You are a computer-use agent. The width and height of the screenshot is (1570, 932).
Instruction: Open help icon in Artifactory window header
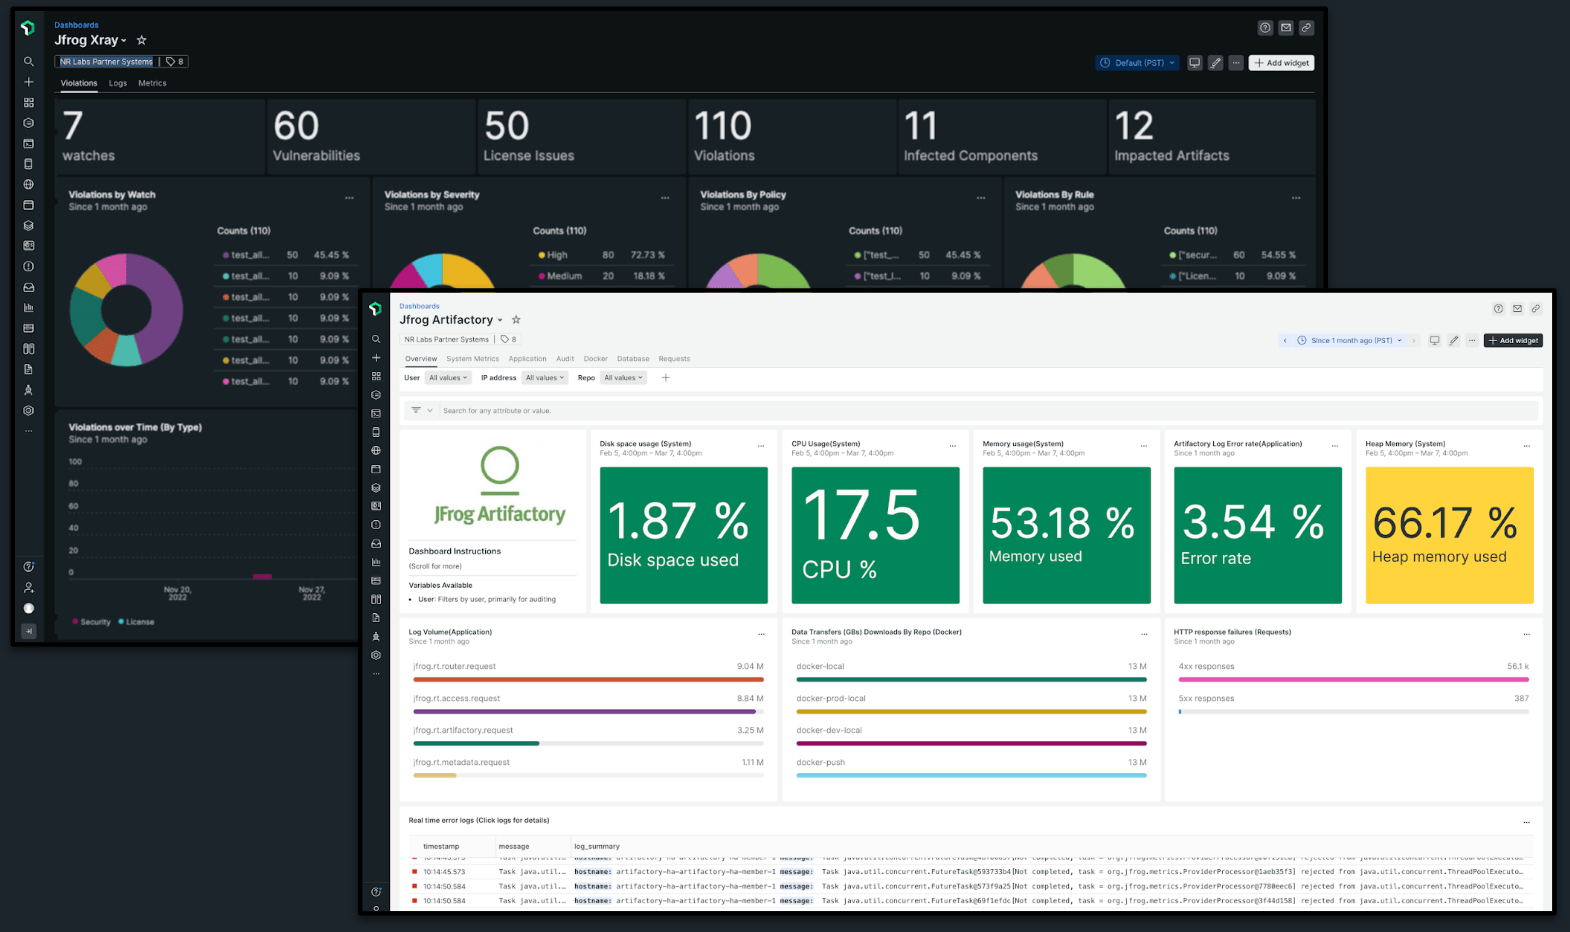click(1498, 309)
